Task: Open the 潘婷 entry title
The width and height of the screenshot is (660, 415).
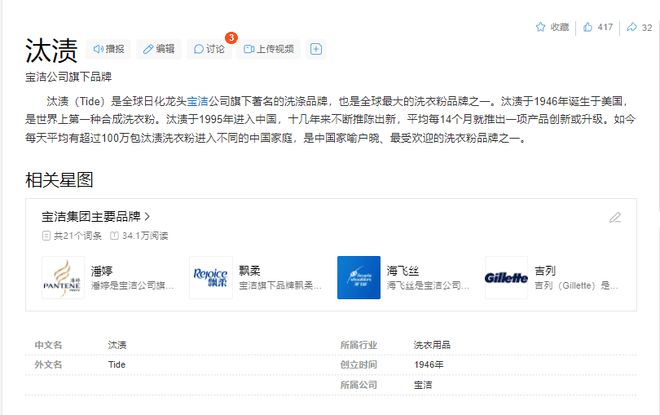Action: [x=101, y=271]
